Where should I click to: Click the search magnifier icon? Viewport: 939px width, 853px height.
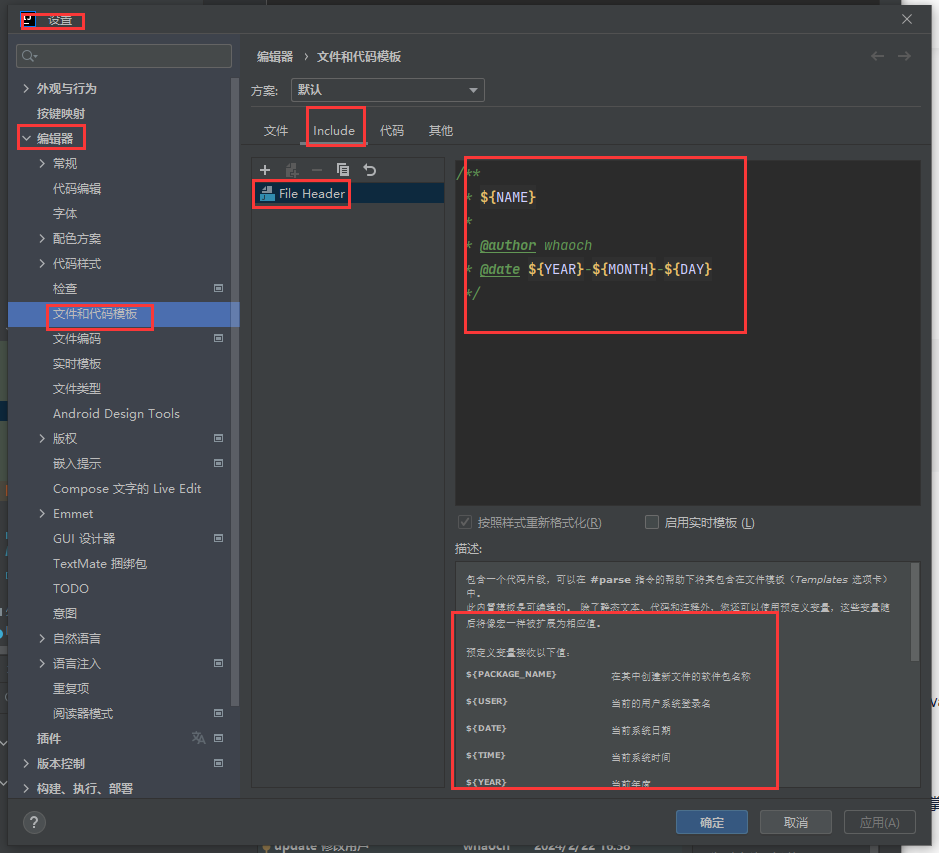29,56
